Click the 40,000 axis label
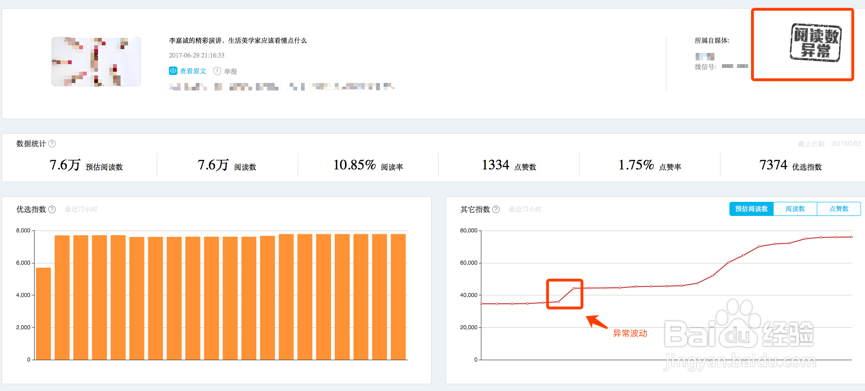865x391 pixels. [x=468, y=296]
